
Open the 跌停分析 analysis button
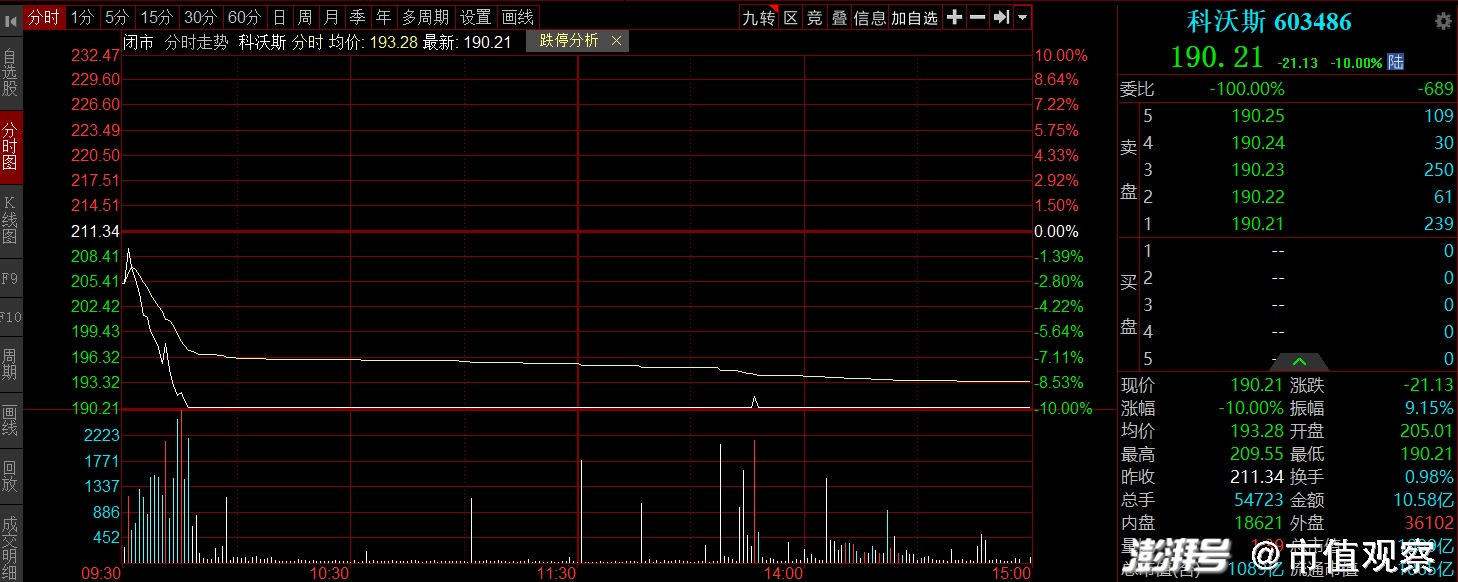coord(569,40)
